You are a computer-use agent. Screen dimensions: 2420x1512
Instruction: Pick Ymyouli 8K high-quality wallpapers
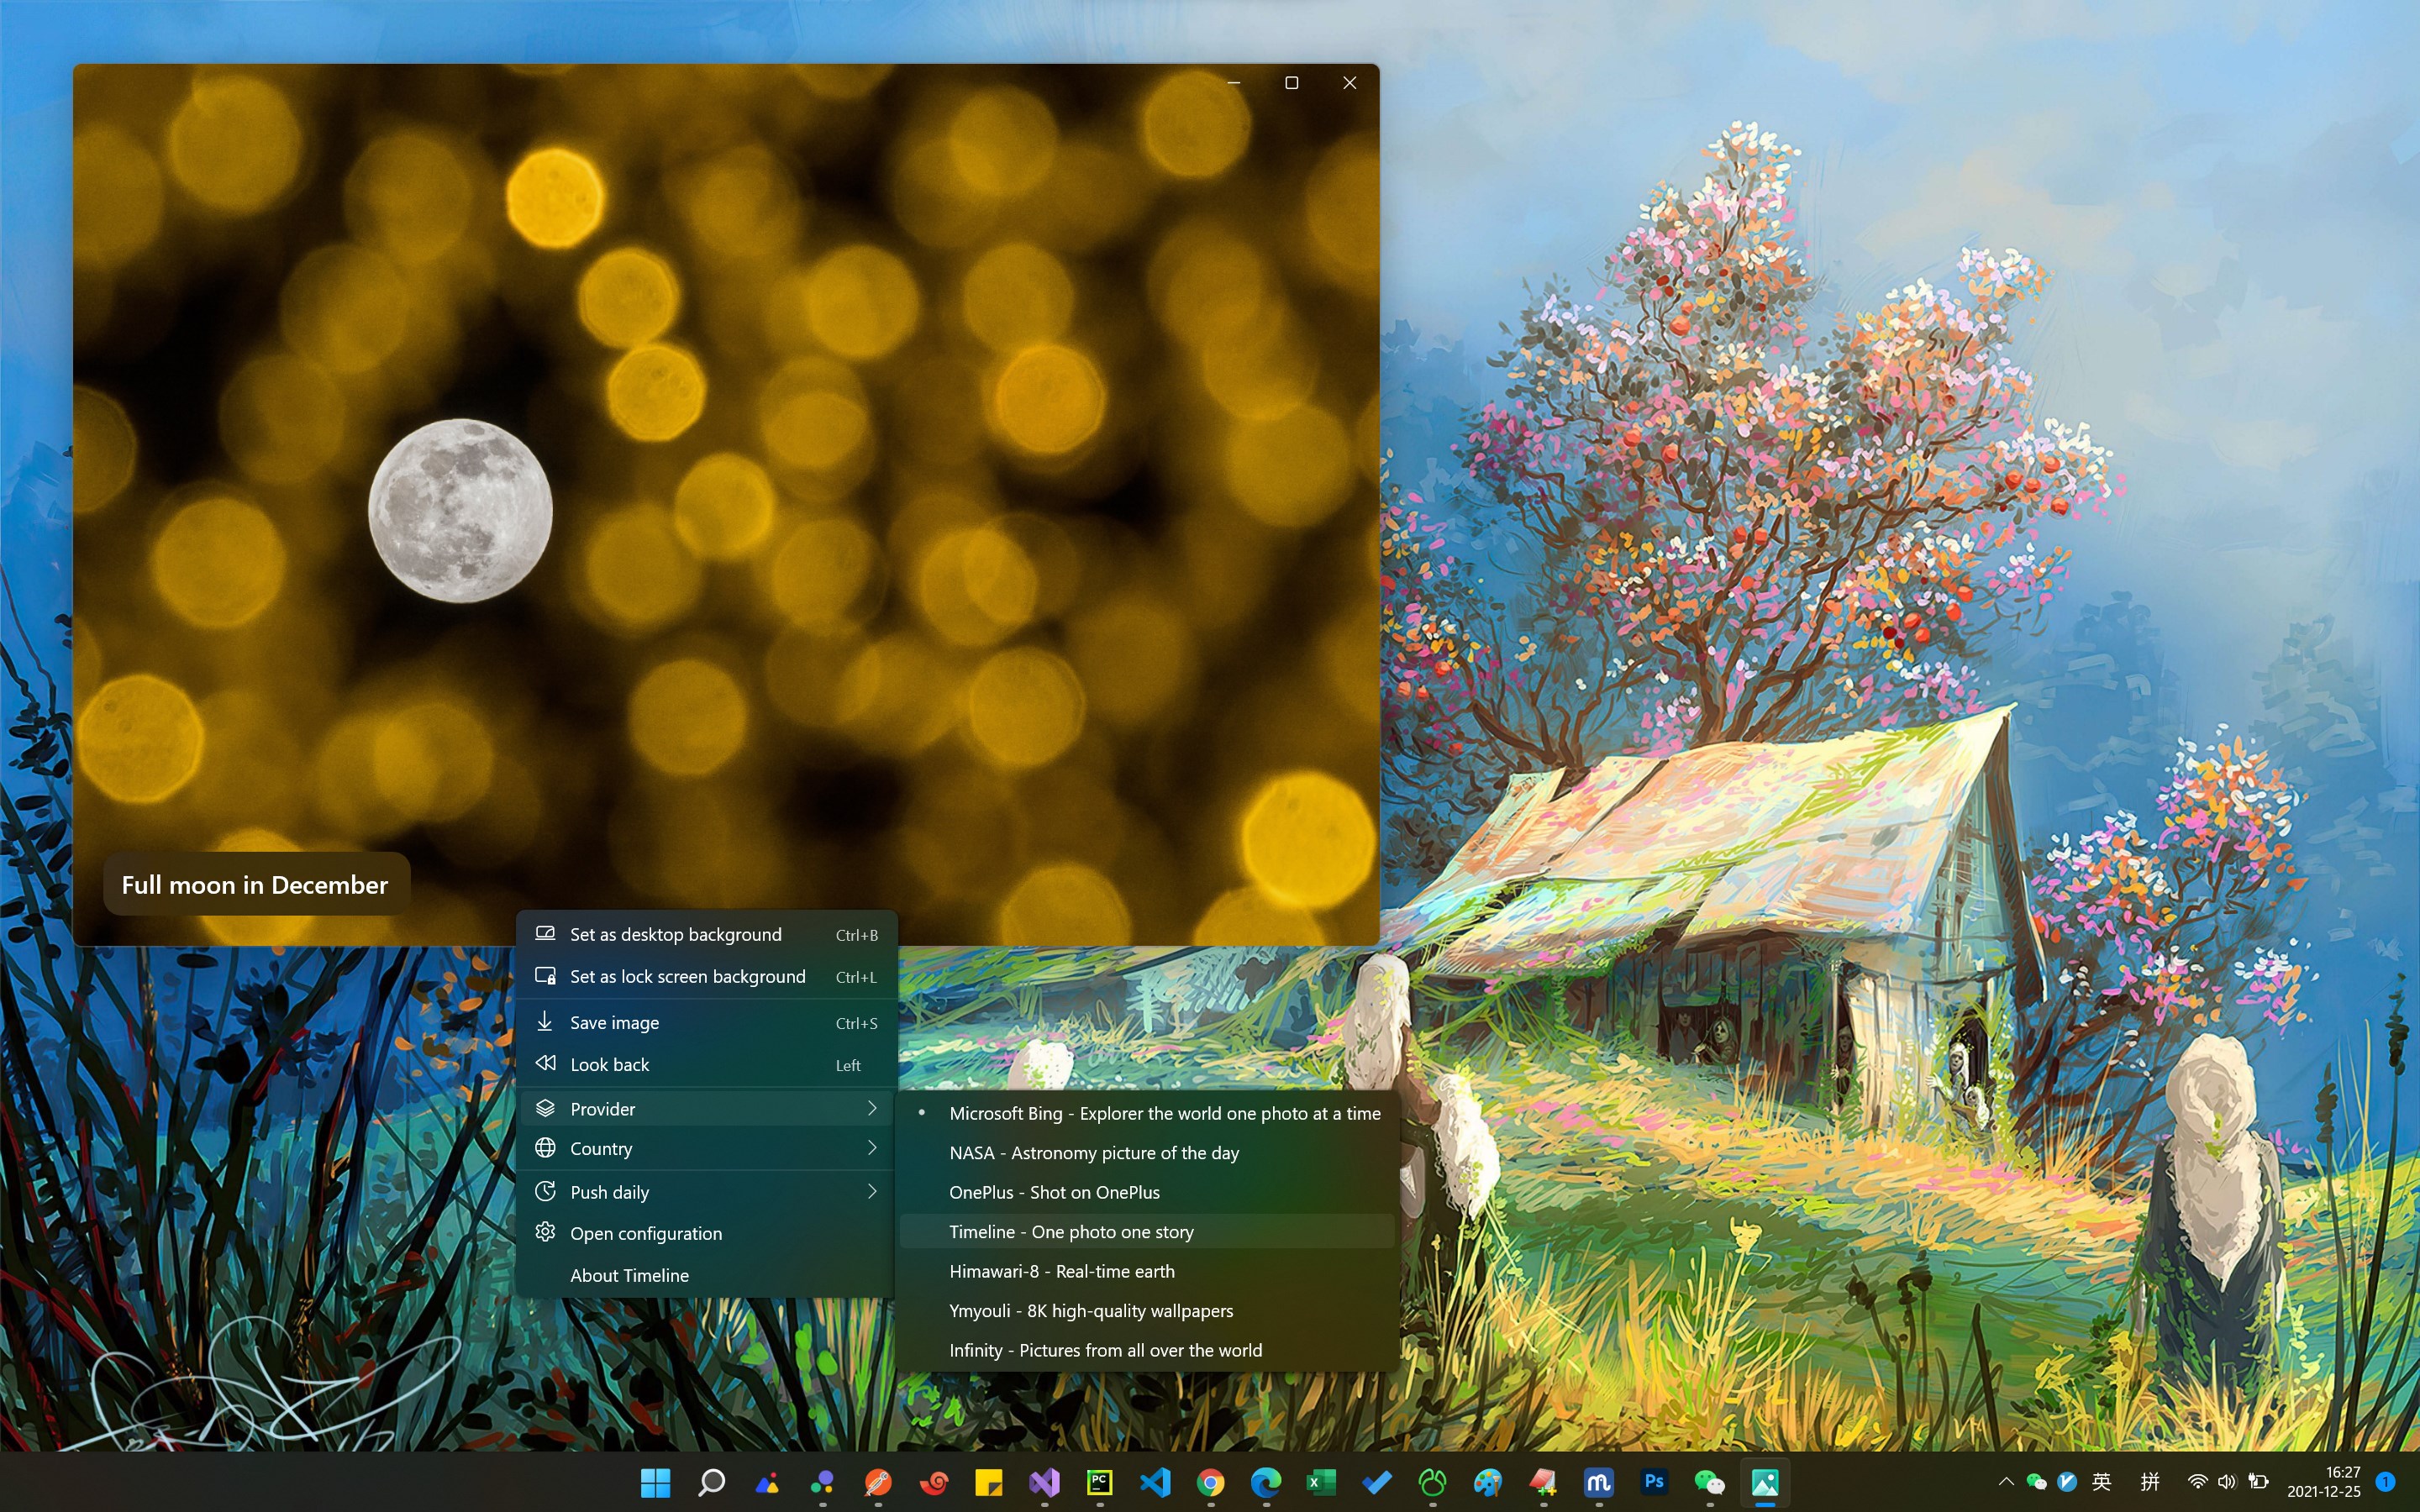coord(1090,1311)
